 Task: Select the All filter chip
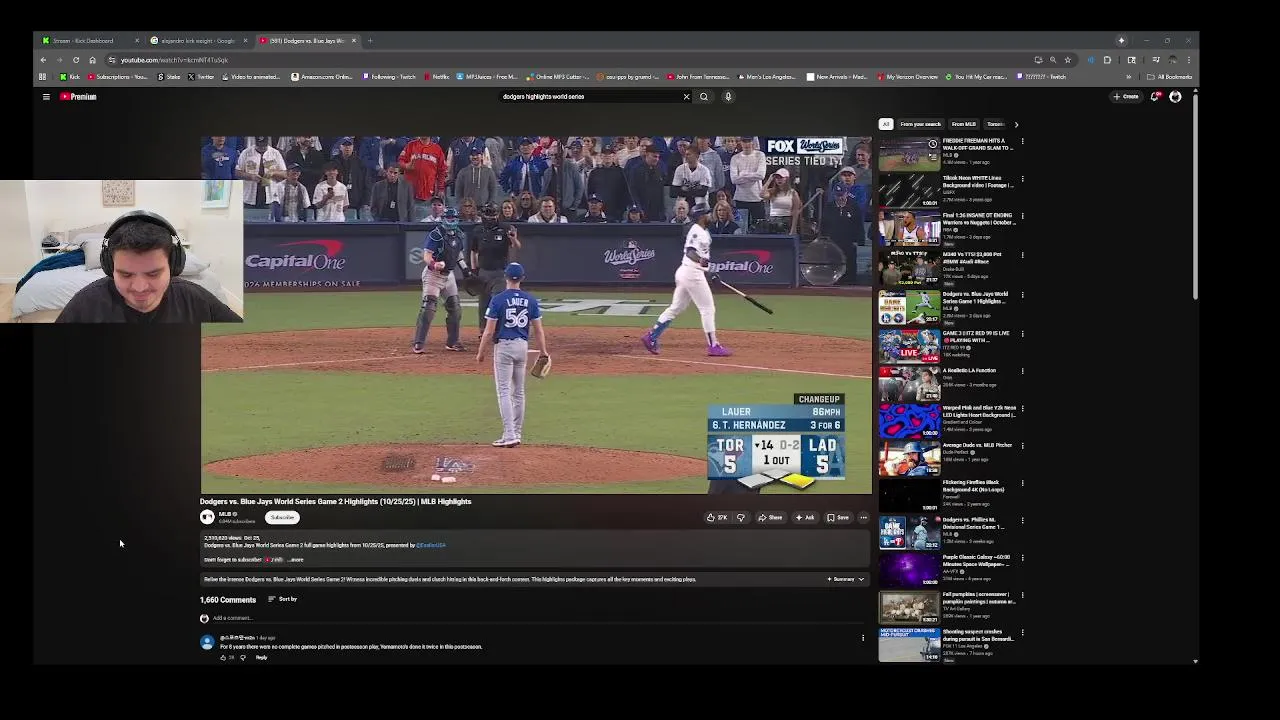(885, 124)
